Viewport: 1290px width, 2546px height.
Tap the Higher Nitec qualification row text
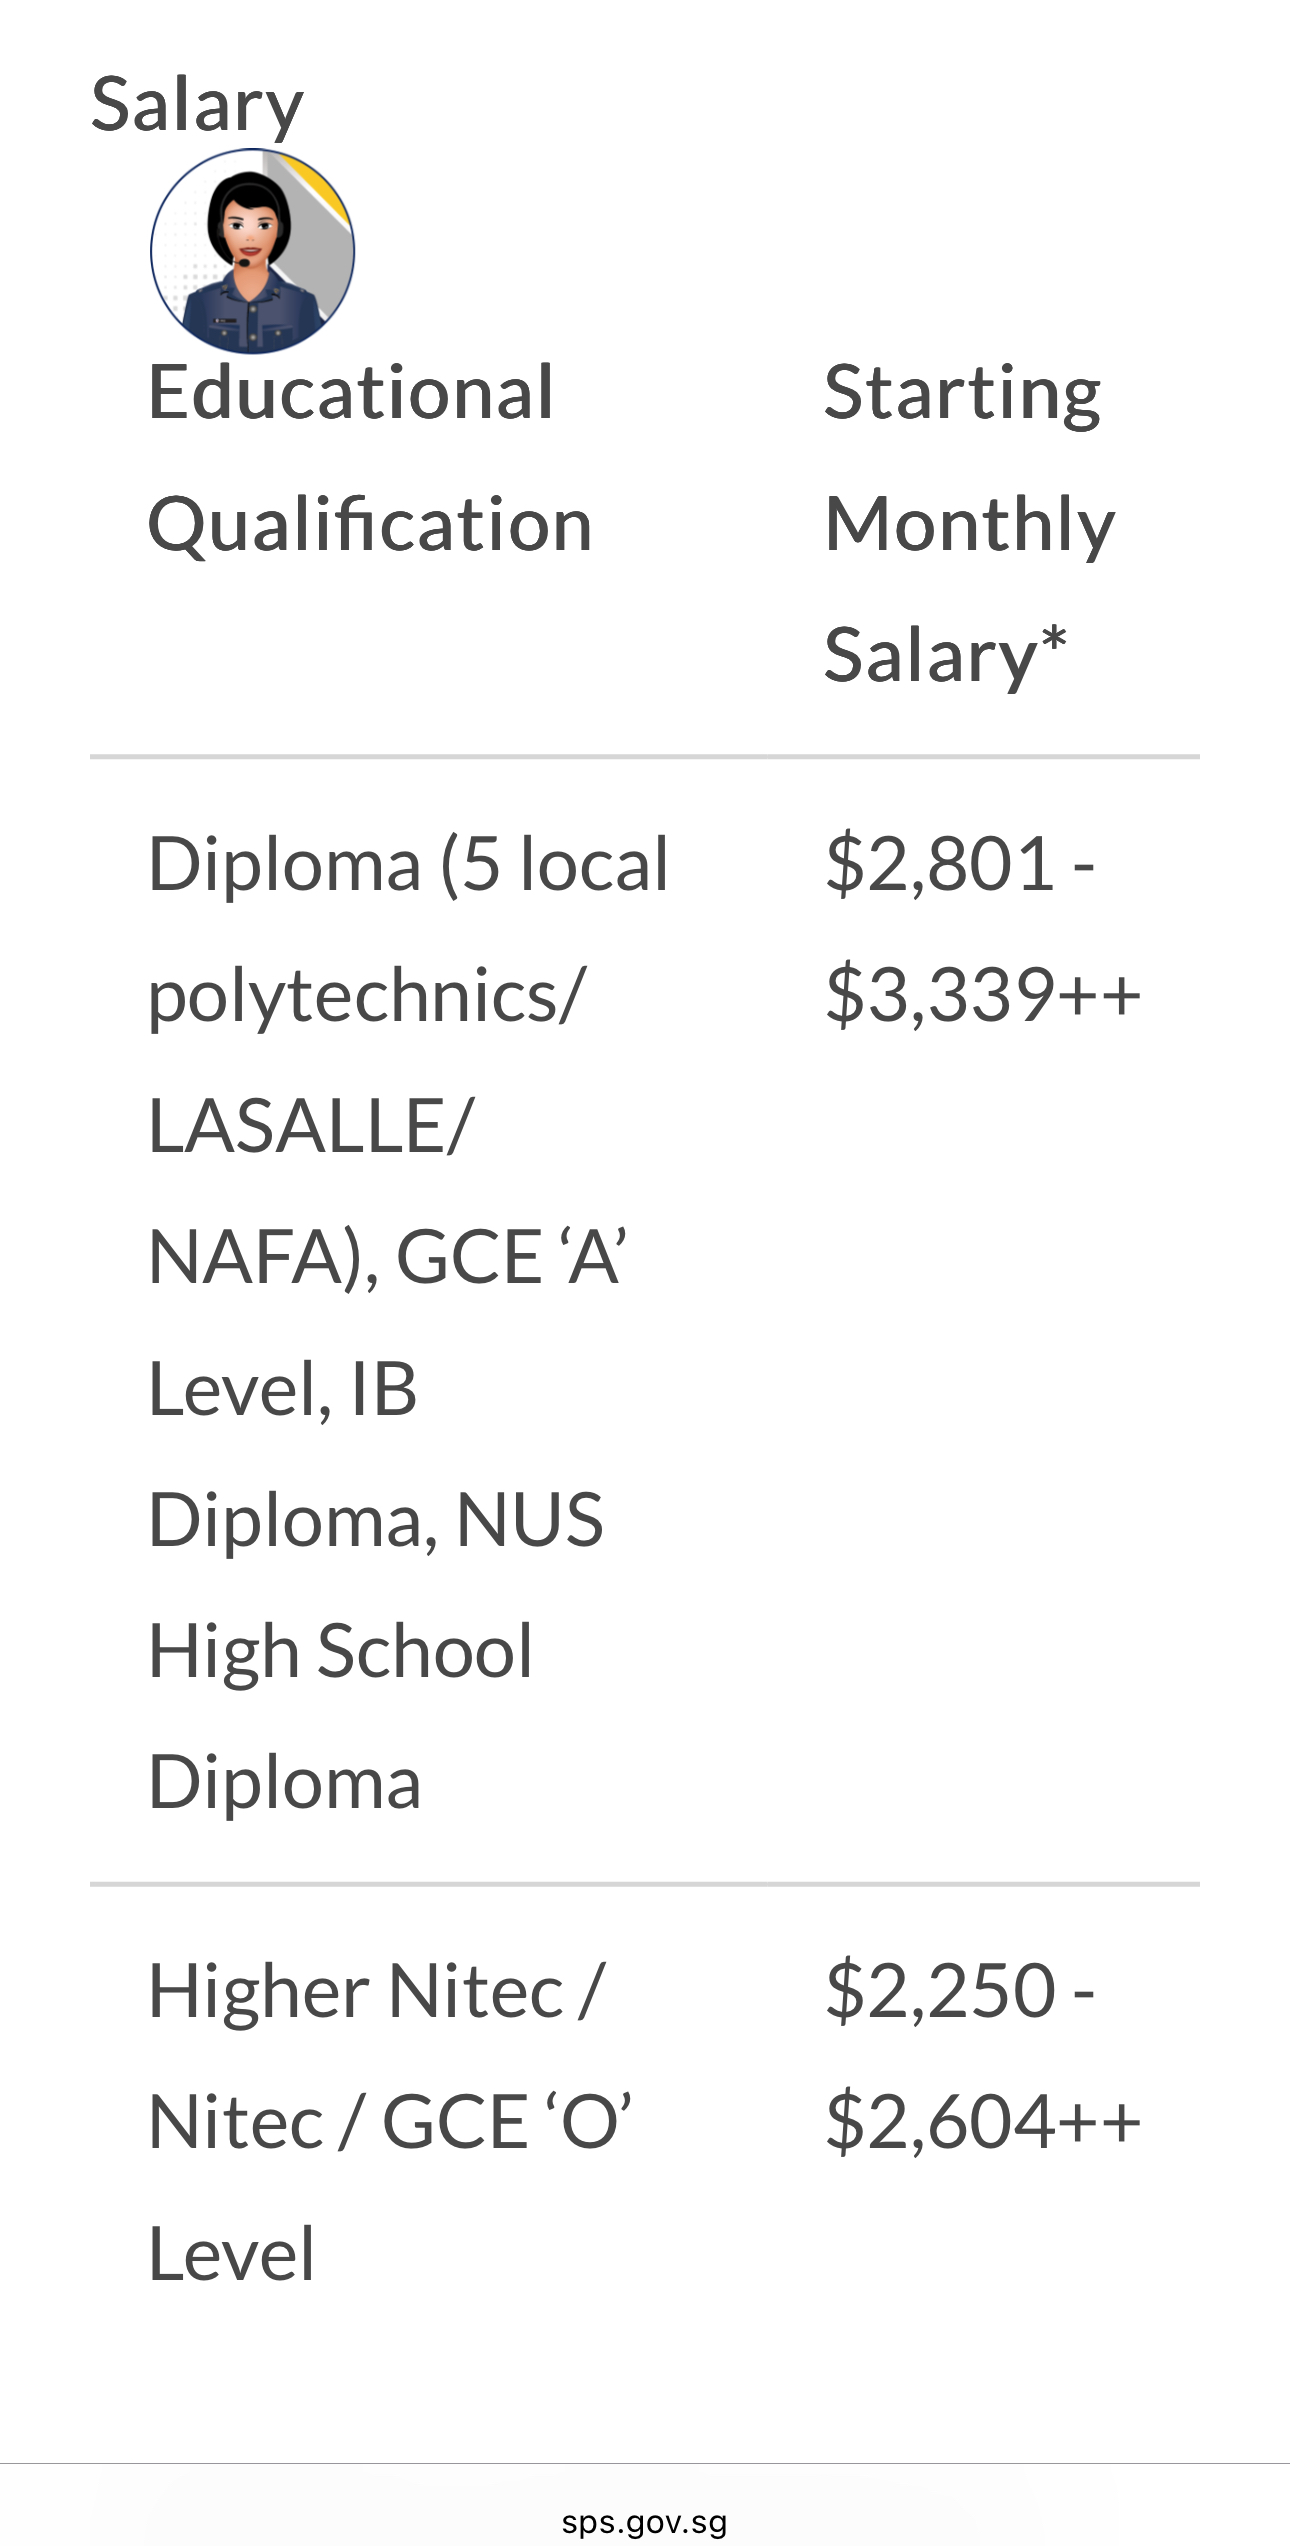390,2122
